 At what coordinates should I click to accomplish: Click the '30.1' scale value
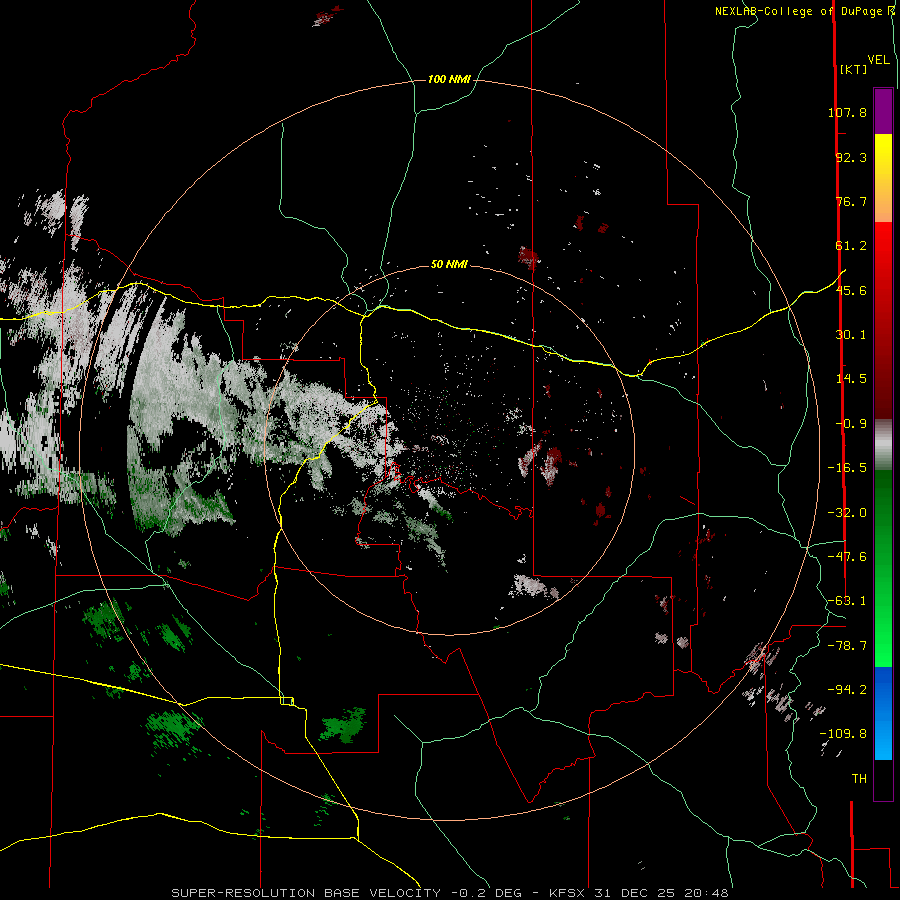(851, 335)
